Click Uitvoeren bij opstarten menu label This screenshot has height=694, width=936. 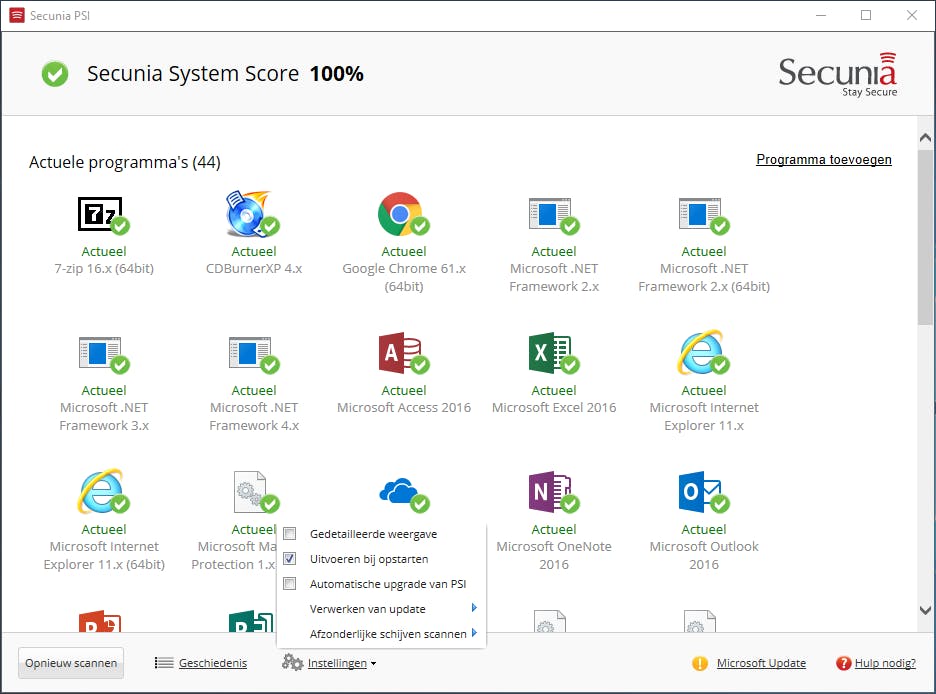369,559
